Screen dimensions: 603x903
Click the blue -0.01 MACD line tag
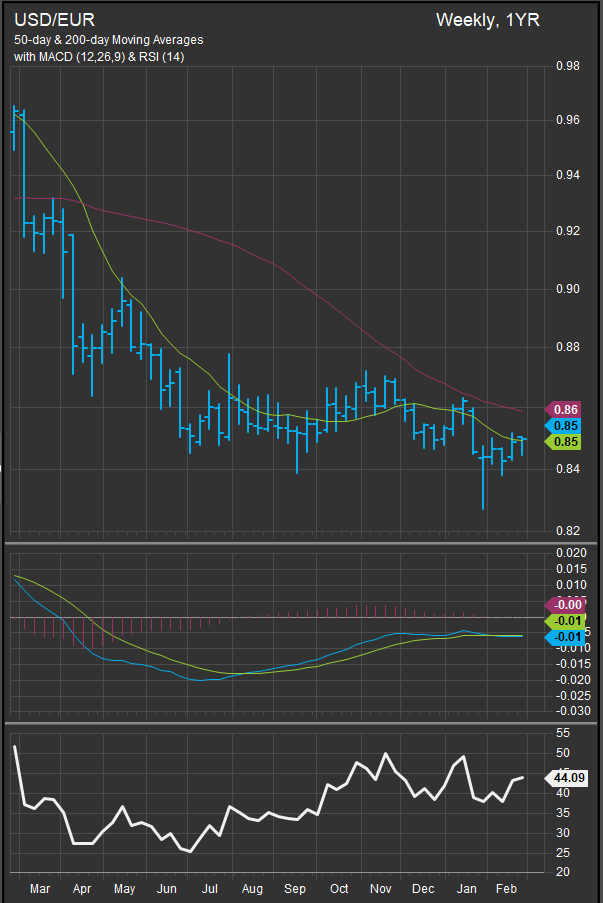click(x=565, y=637)
